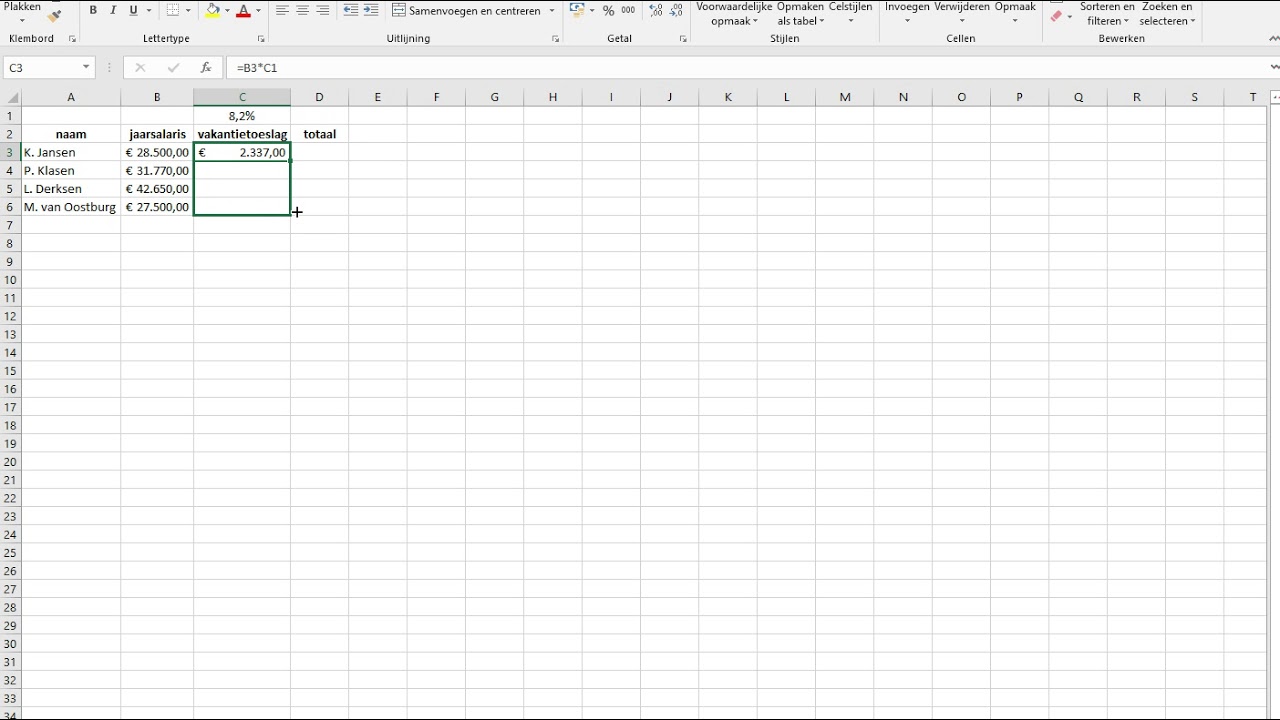Click the cell 'L. Derksen'
Screen dimensions: 1280x720
click(71, 189)
